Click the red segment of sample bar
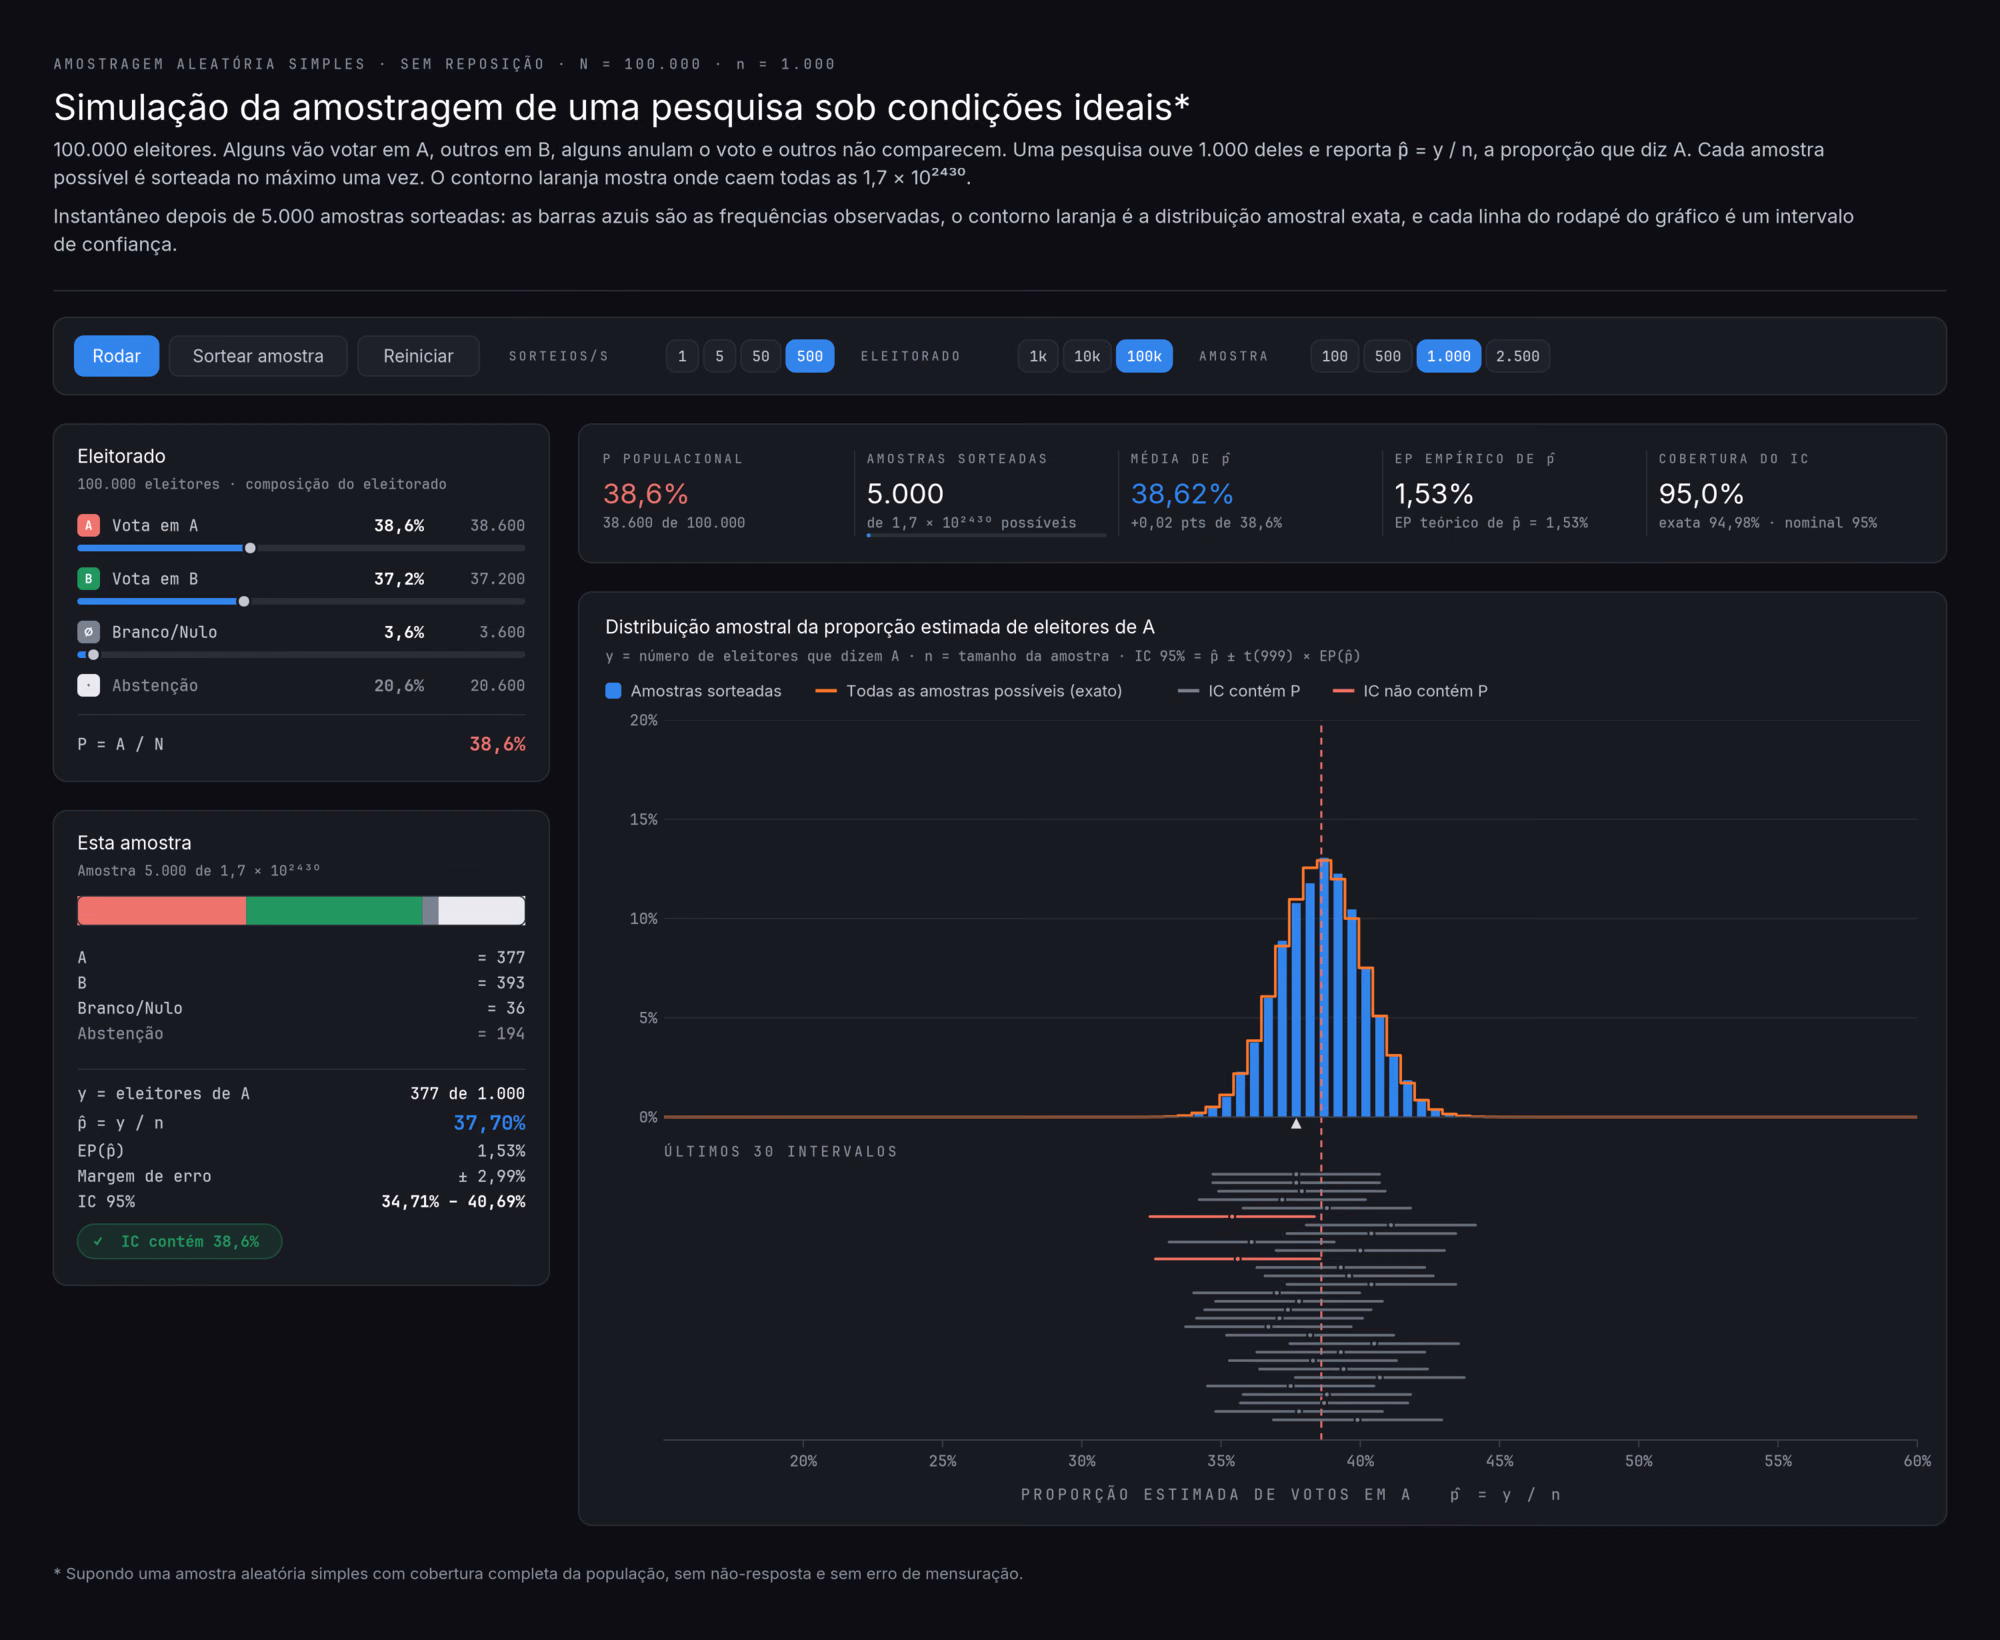2000x1640 pixels. click(162, 911)
